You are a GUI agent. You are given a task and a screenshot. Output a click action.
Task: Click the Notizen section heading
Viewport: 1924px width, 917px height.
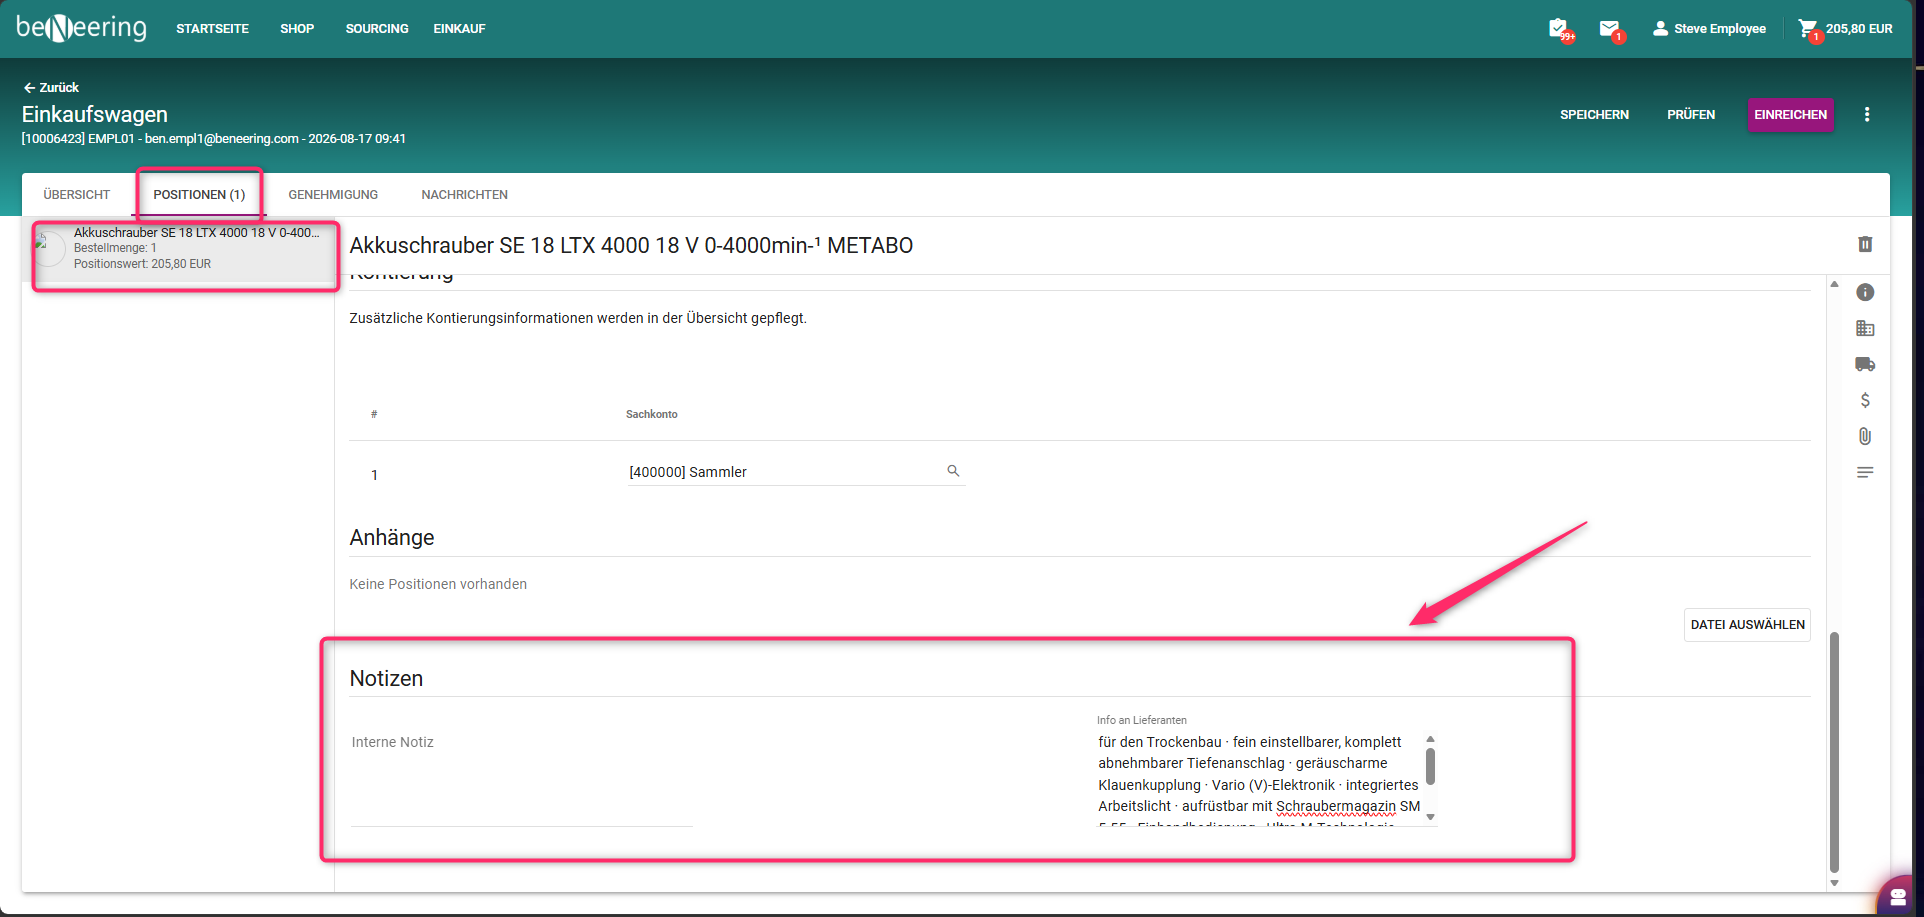click(x=386, y=679)
